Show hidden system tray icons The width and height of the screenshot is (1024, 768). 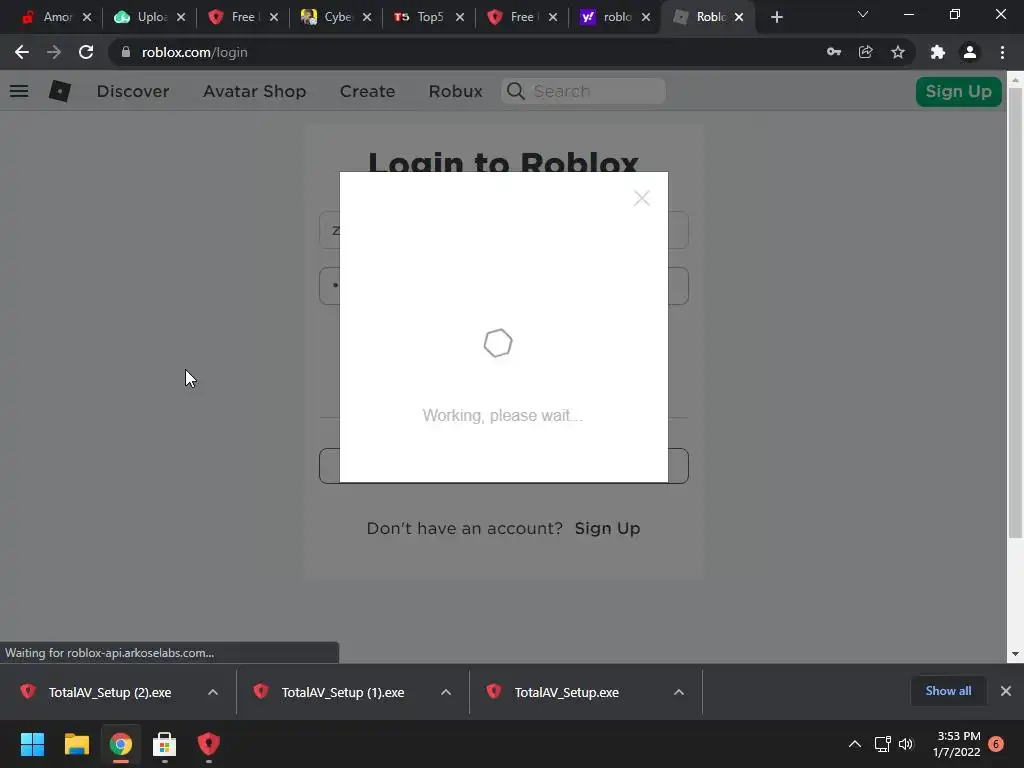coord(854,744)
